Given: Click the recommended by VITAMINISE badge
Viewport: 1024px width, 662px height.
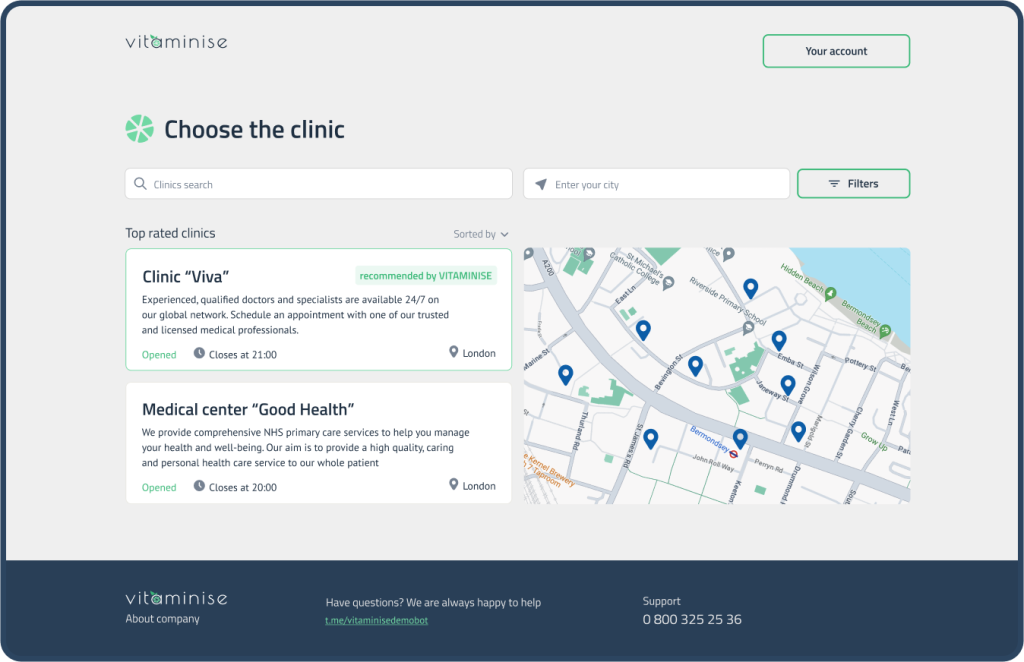Looking at the screenshot, I should 426,276.
